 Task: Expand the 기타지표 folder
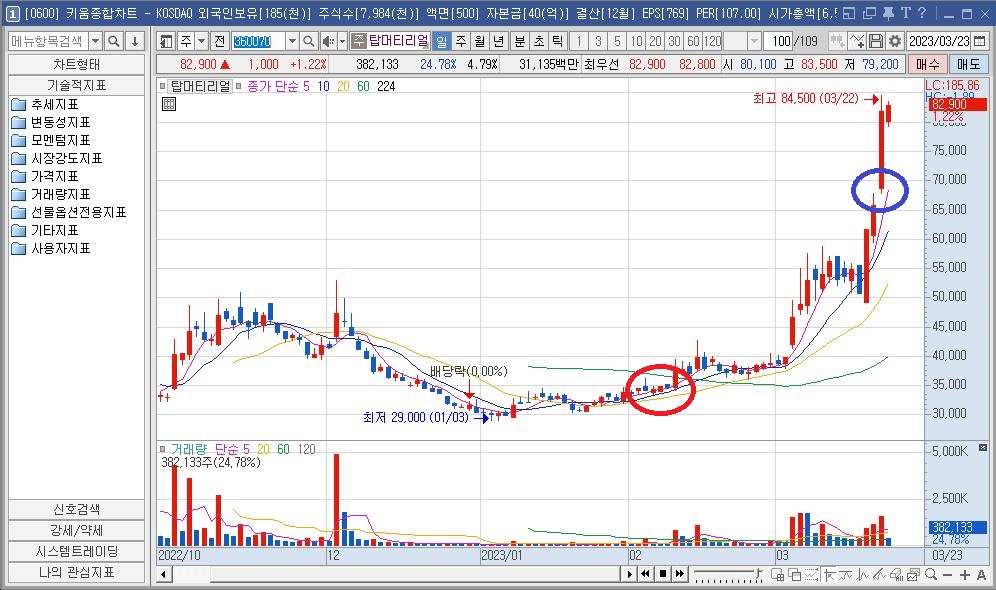46,230
